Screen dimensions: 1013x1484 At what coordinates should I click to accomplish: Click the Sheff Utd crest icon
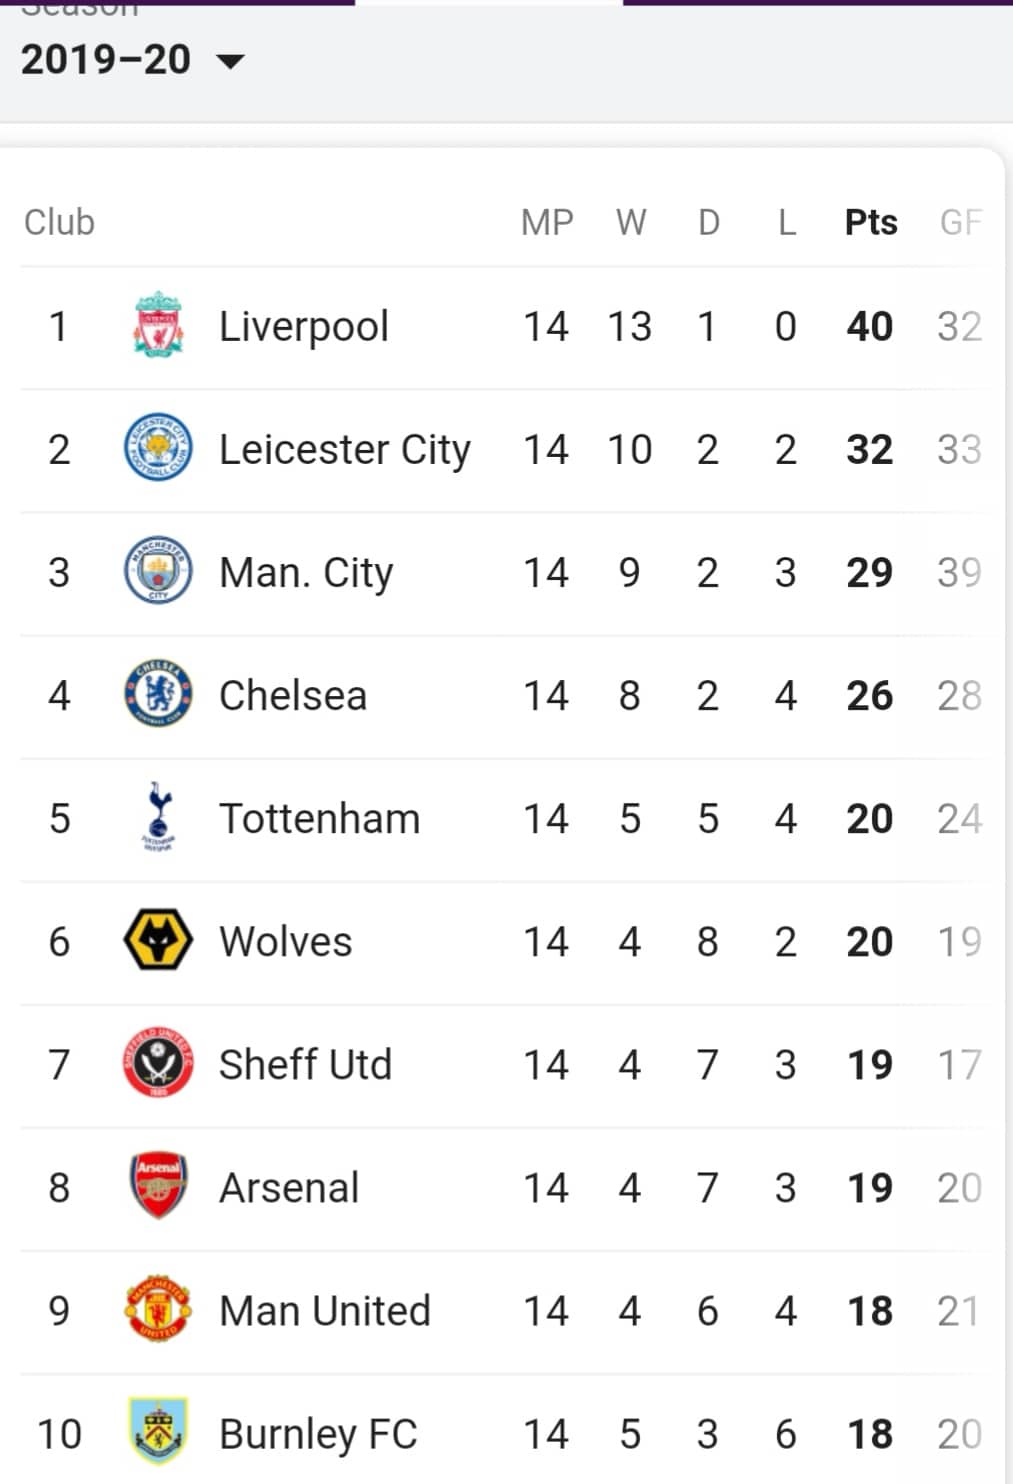coord(158,1063)
